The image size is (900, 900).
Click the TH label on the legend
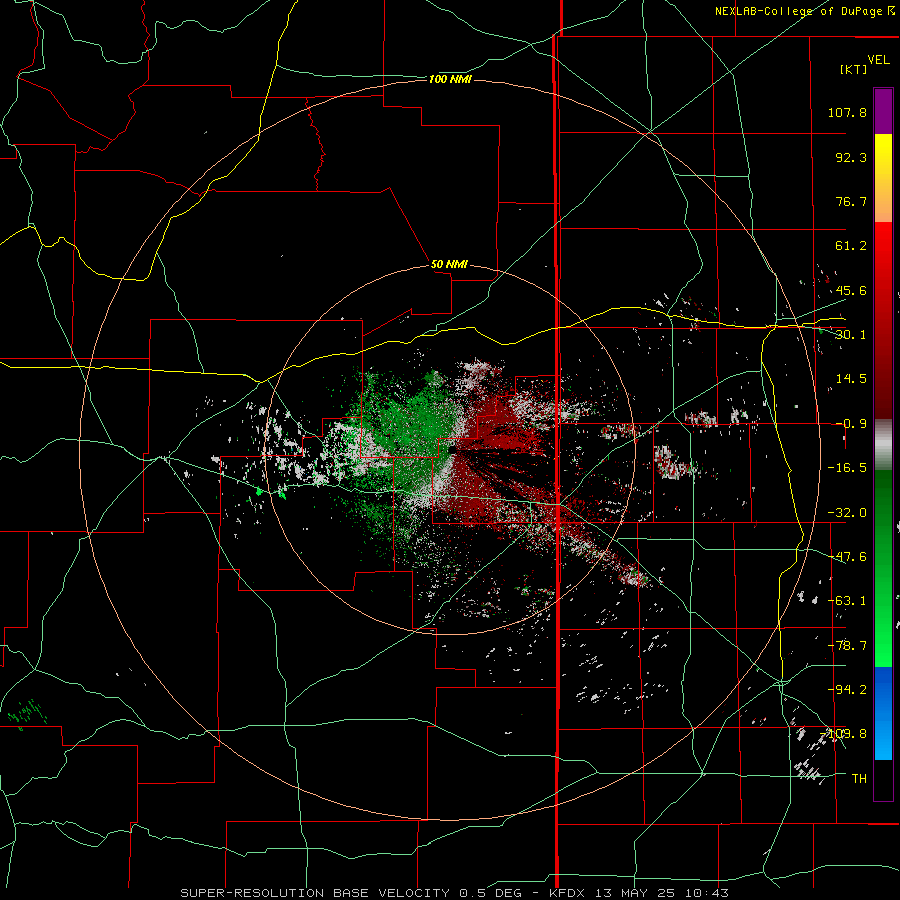point(859,779)
